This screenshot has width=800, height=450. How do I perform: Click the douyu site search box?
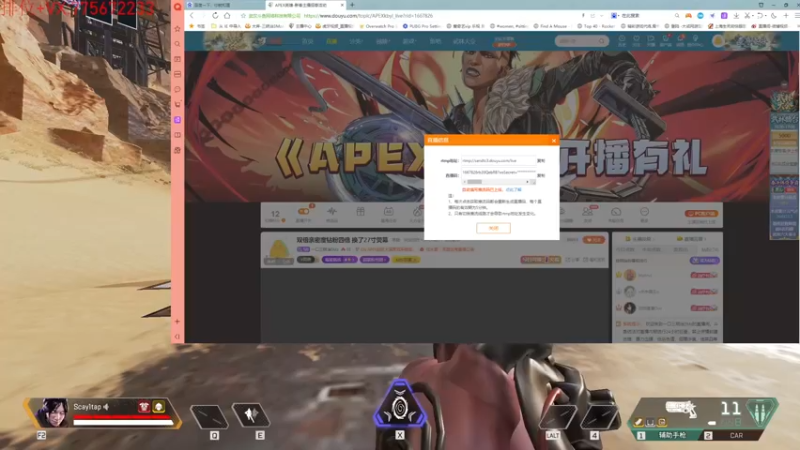[582, 41]
